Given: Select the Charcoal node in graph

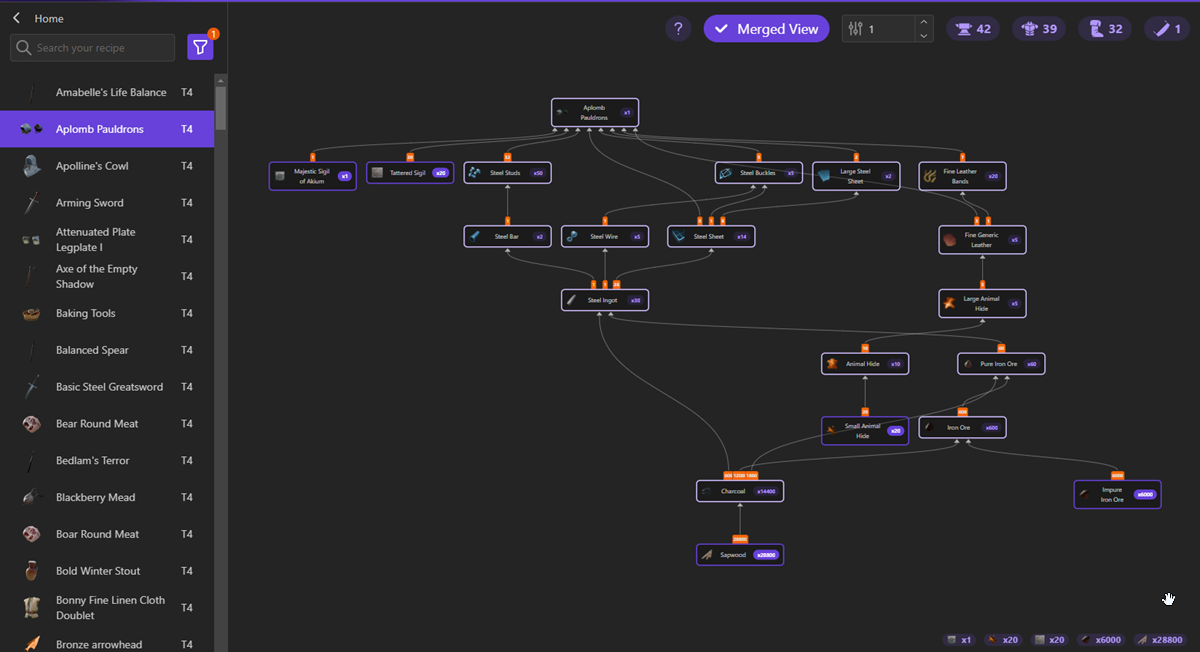Looking at the screenshot, I should click(x=739, y=491).
